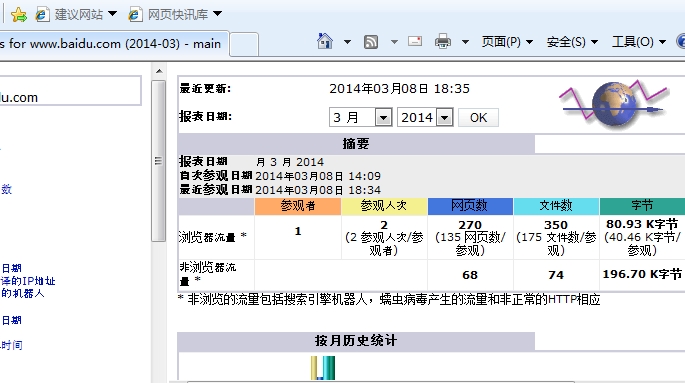685x383 pixels.
Task: Open the 工具(O) menu
Action: pos(639,42)
